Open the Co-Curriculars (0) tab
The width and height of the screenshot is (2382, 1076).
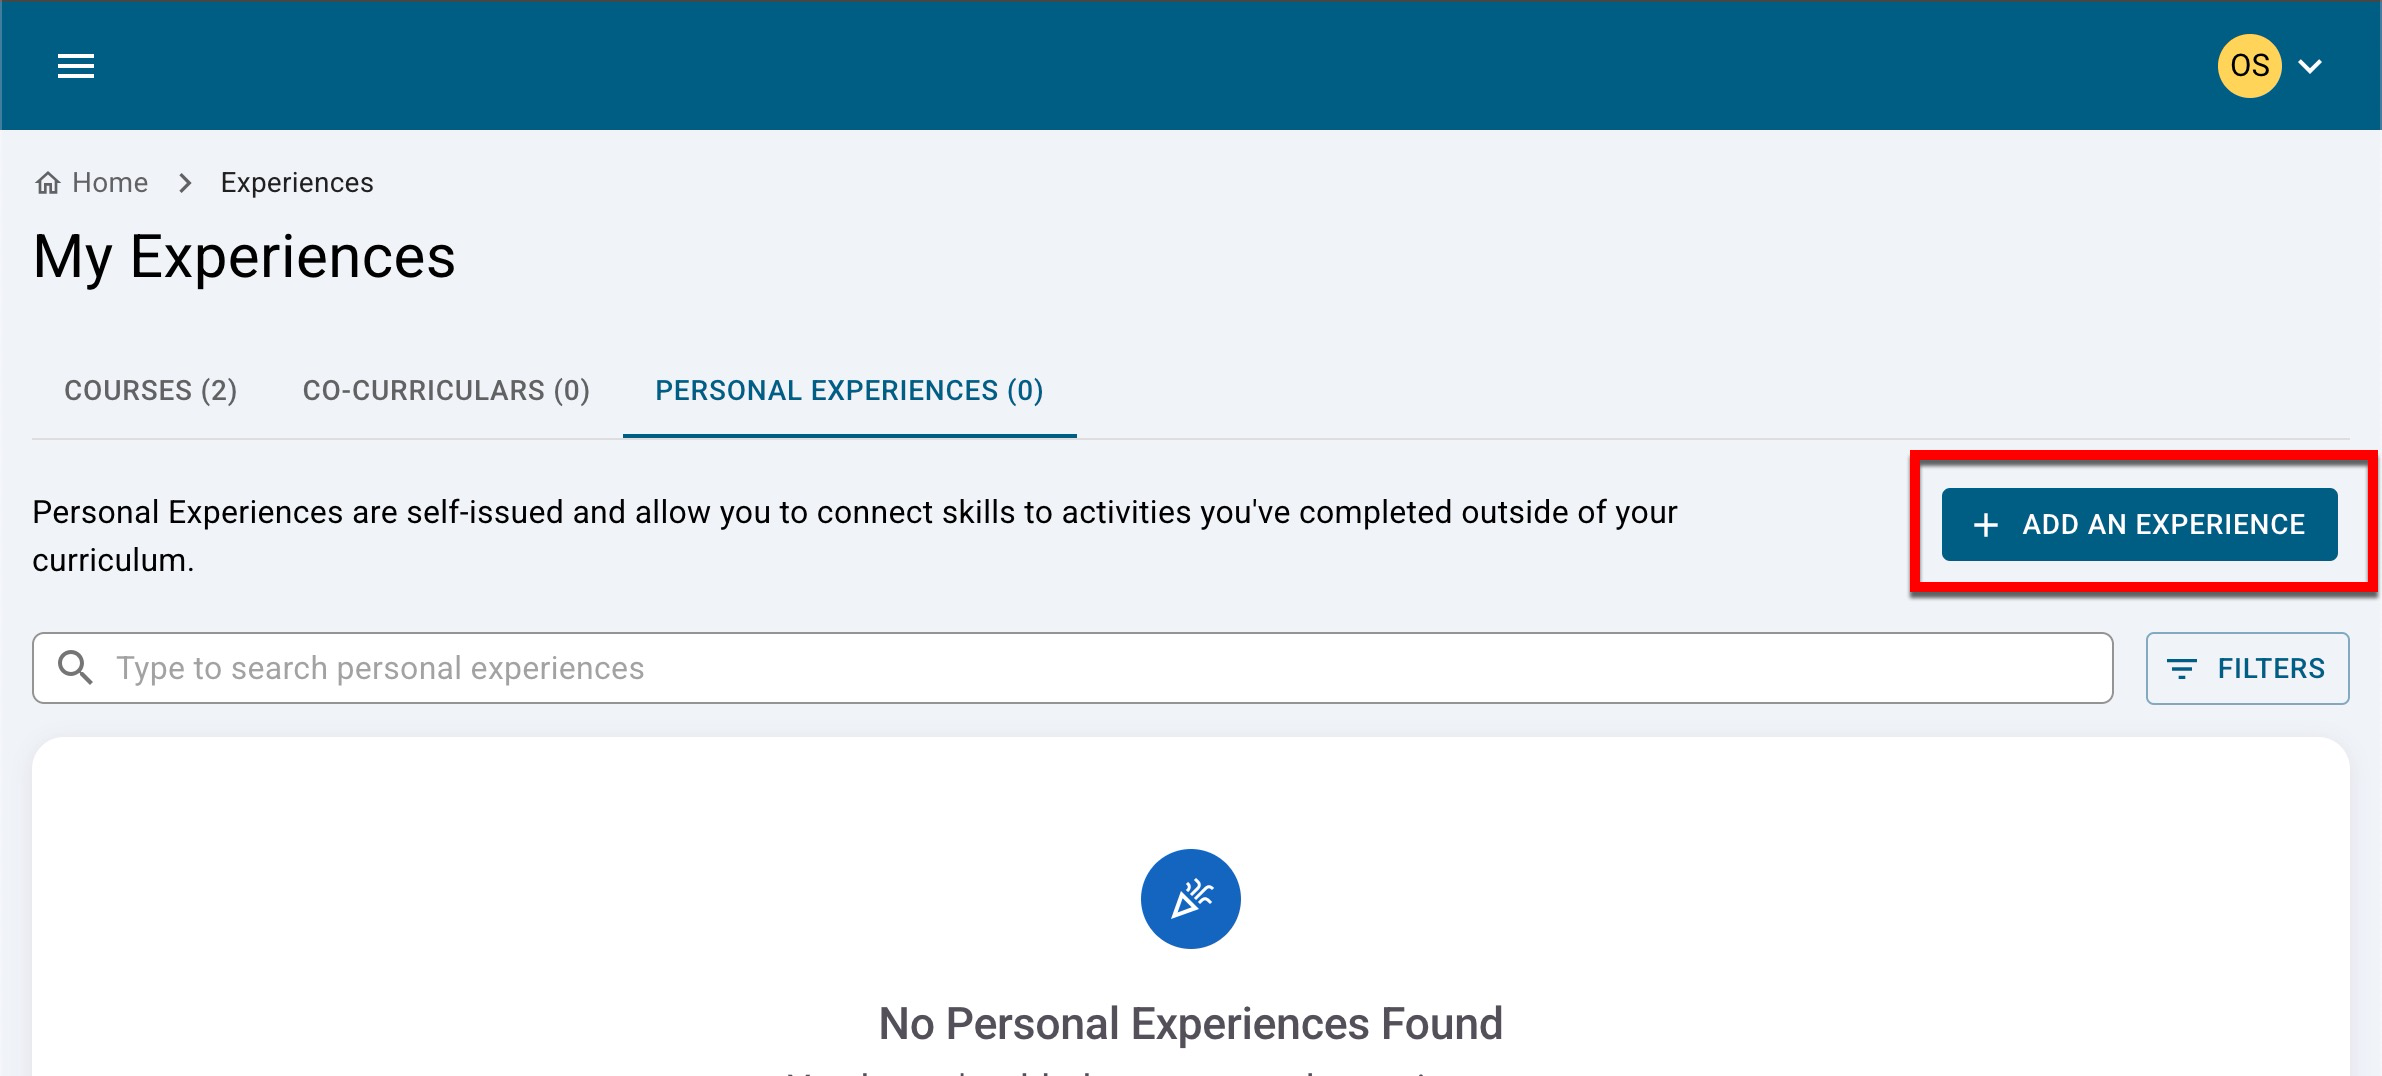tap(446, 390)
